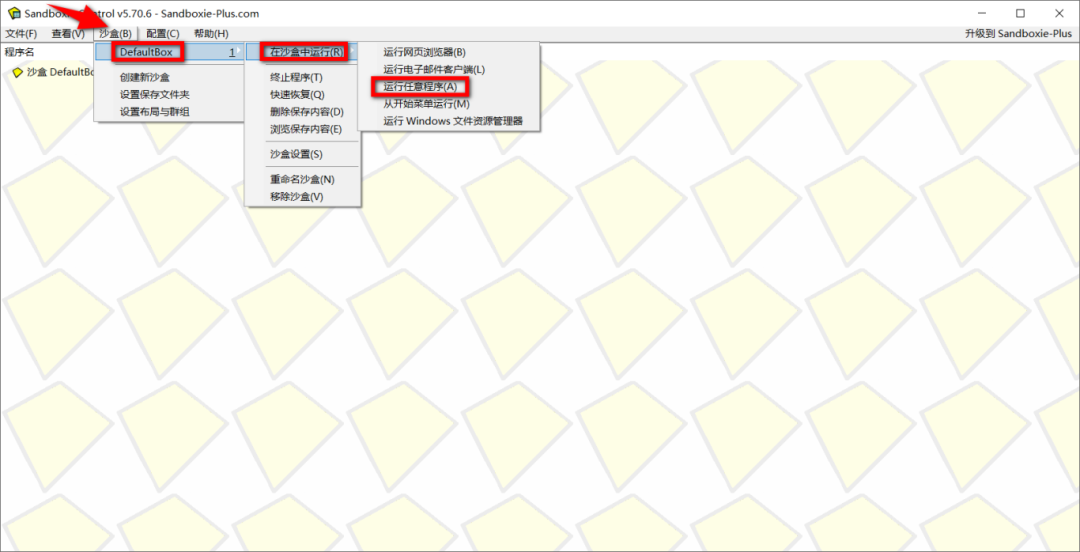Click the Sandboxie title bar app icon
Screen dimensions: 1080x552
point(14,13)
